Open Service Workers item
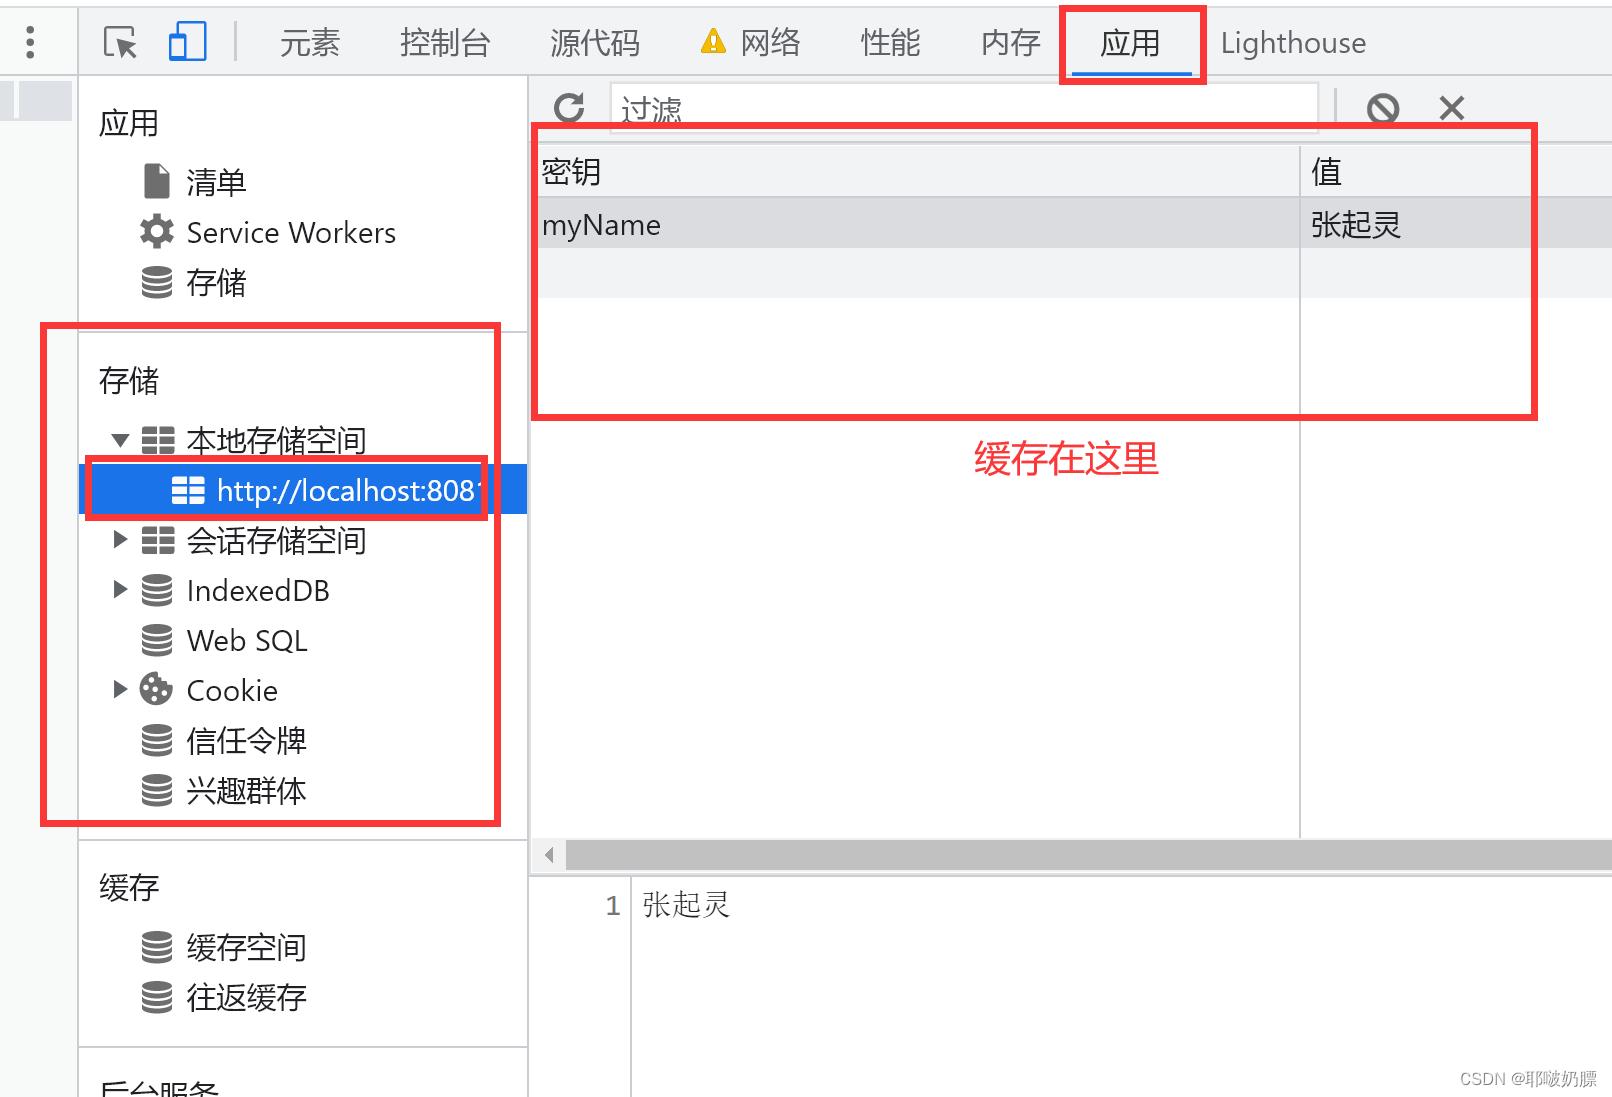Viewport: 1612px width, 1097px height. pyautogui.click(x=291, y=233)
